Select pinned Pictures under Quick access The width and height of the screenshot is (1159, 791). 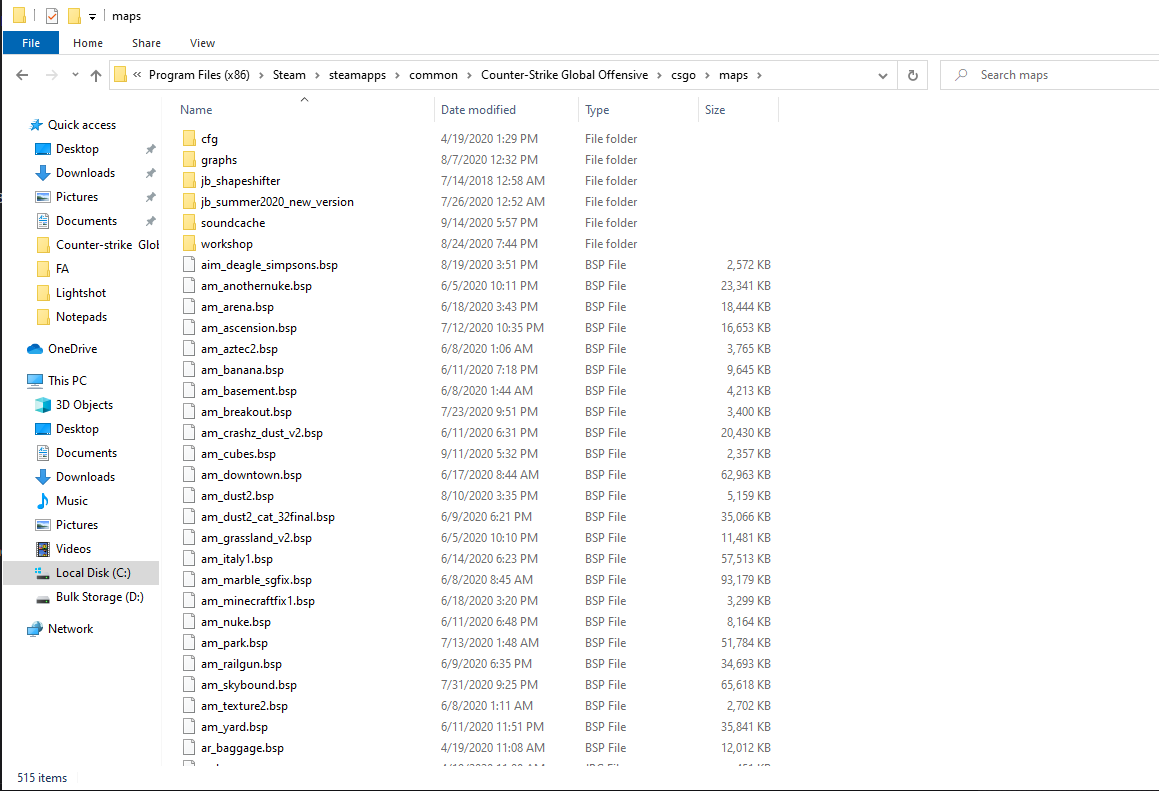point(77,197)
